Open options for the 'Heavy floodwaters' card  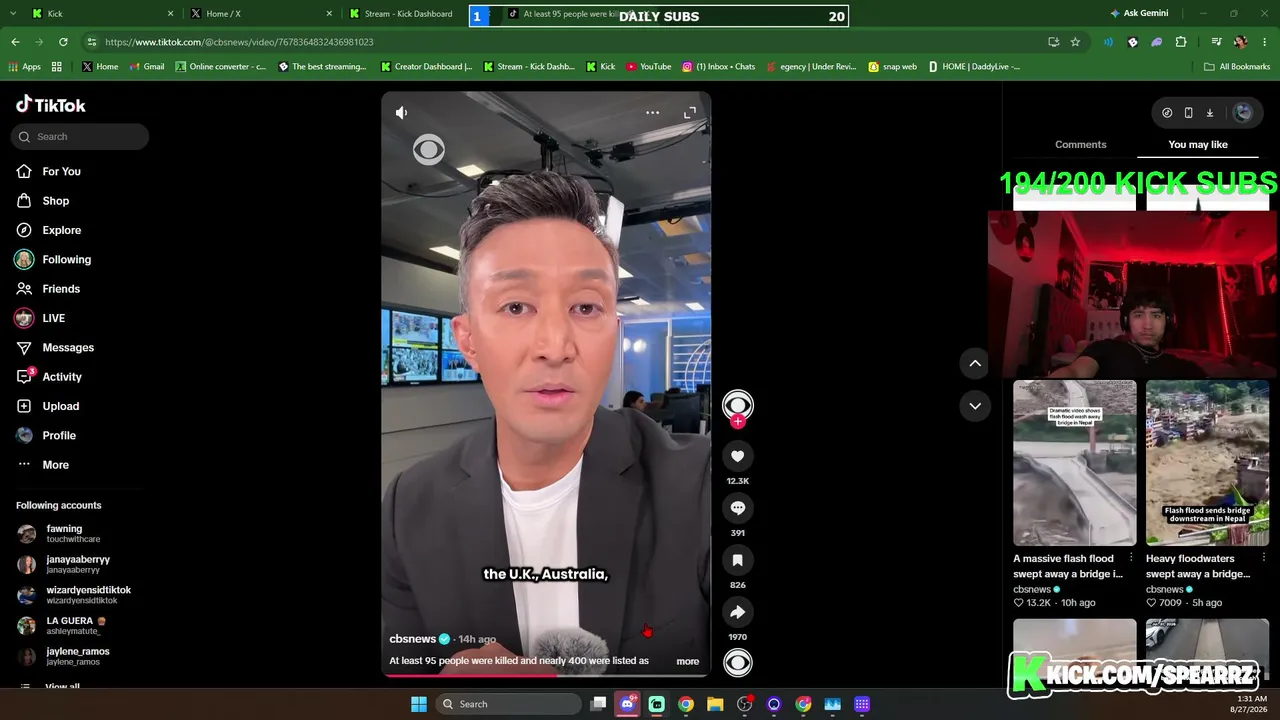click(x=1264, y=558)
